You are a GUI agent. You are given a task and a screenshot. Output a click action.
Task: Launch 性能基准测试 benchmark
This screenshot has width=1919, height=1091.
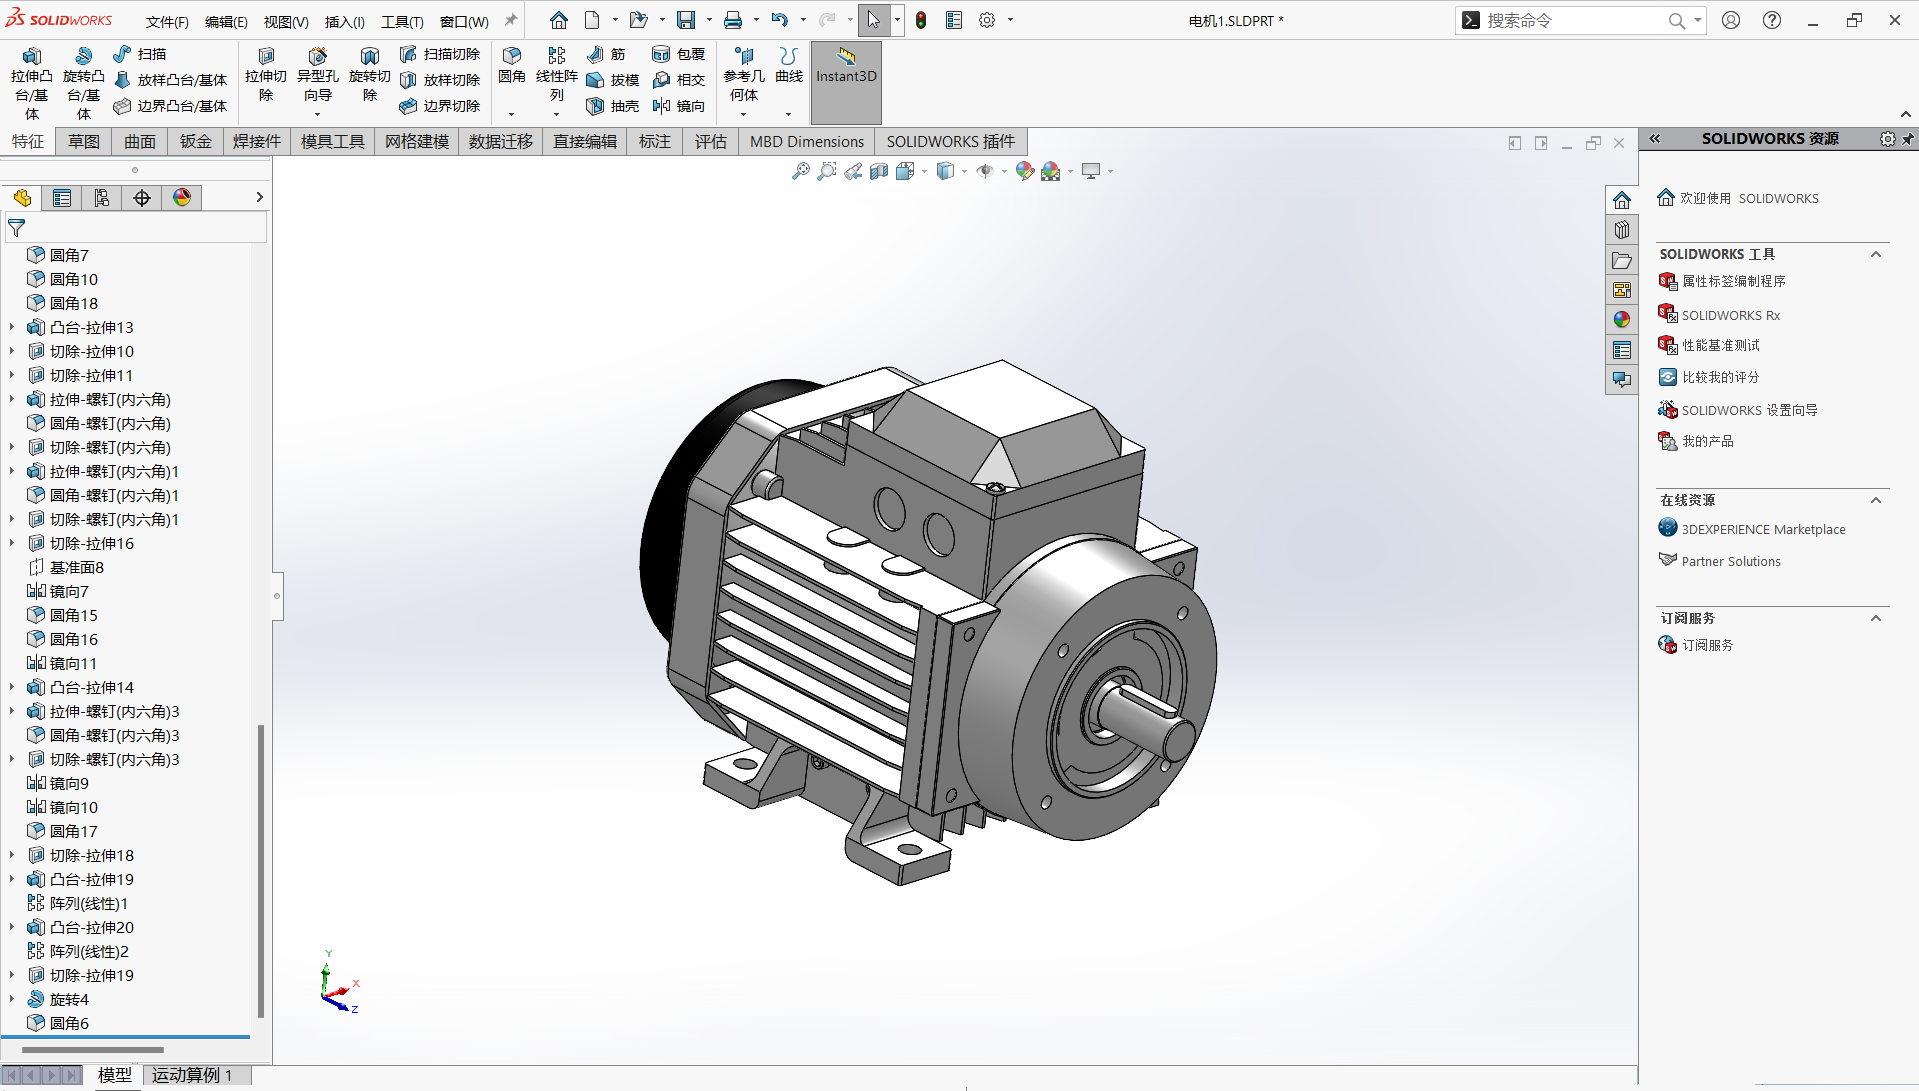tap(1721, 345)
